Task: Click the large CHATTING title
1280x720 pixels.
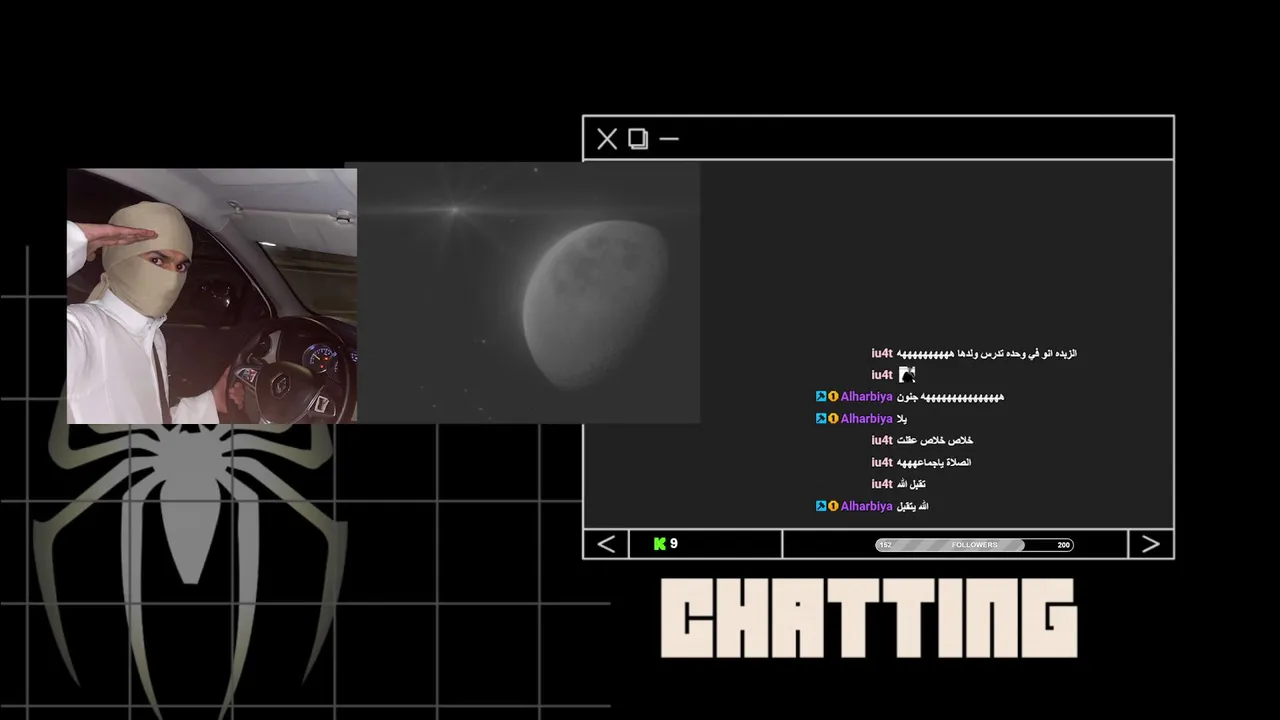Action: (869, 618)
